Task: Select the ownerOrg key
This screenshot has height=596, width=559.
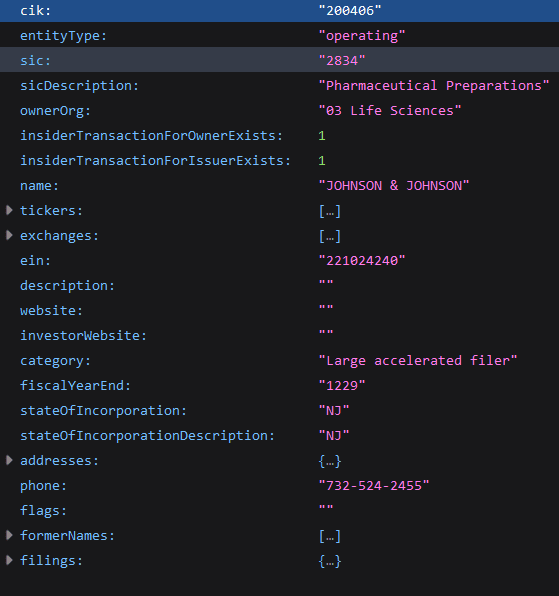Action: pos(55,111)
